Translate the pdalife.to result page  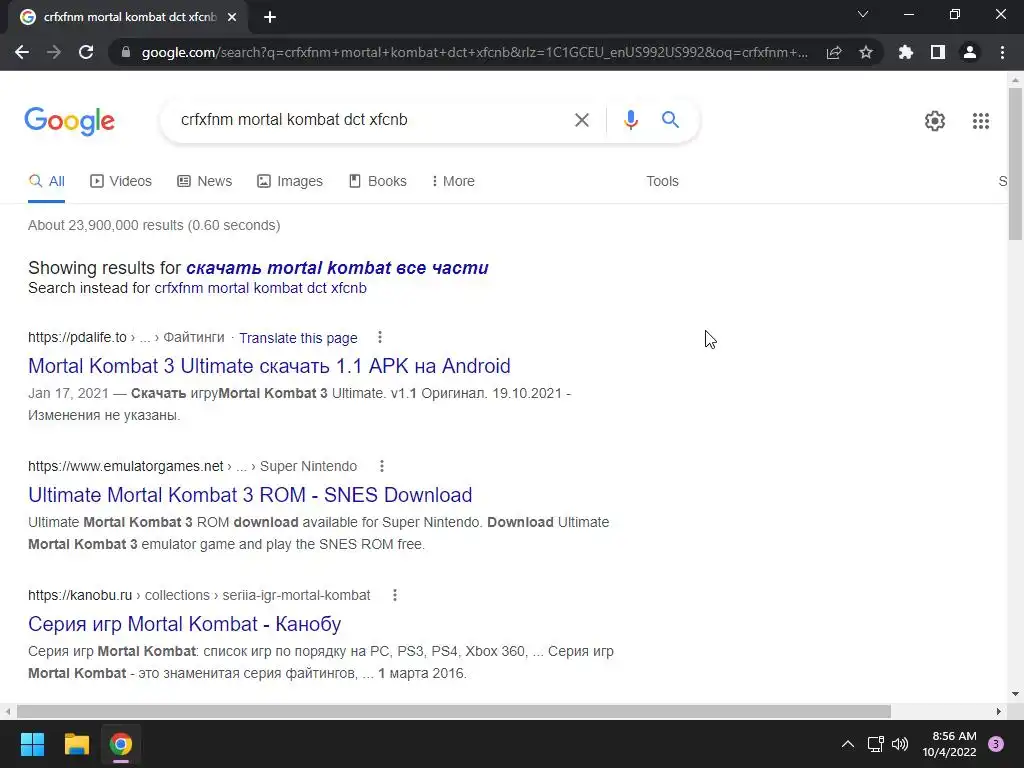coord(298,338)
